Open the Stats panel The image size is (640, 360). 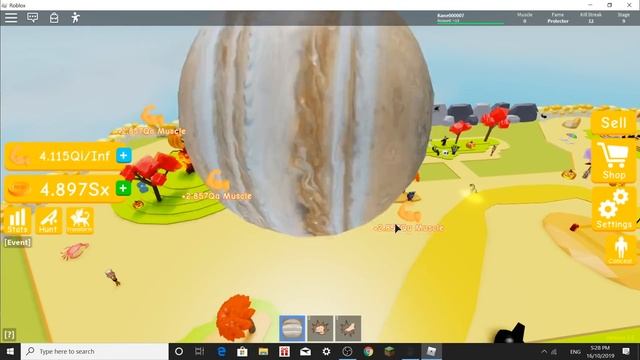coord(18,221)
